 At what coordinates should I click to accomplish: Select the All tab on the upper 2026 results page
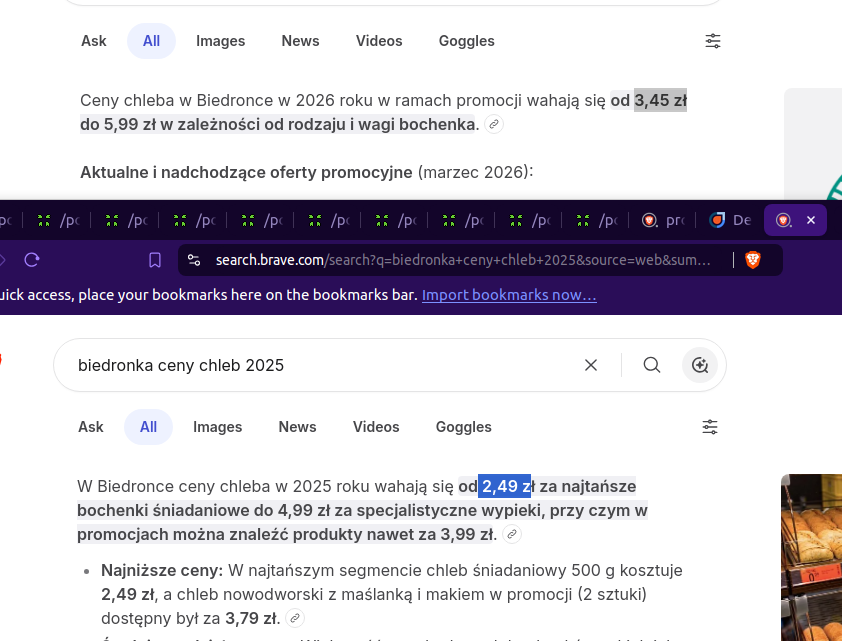pos(151,41)
